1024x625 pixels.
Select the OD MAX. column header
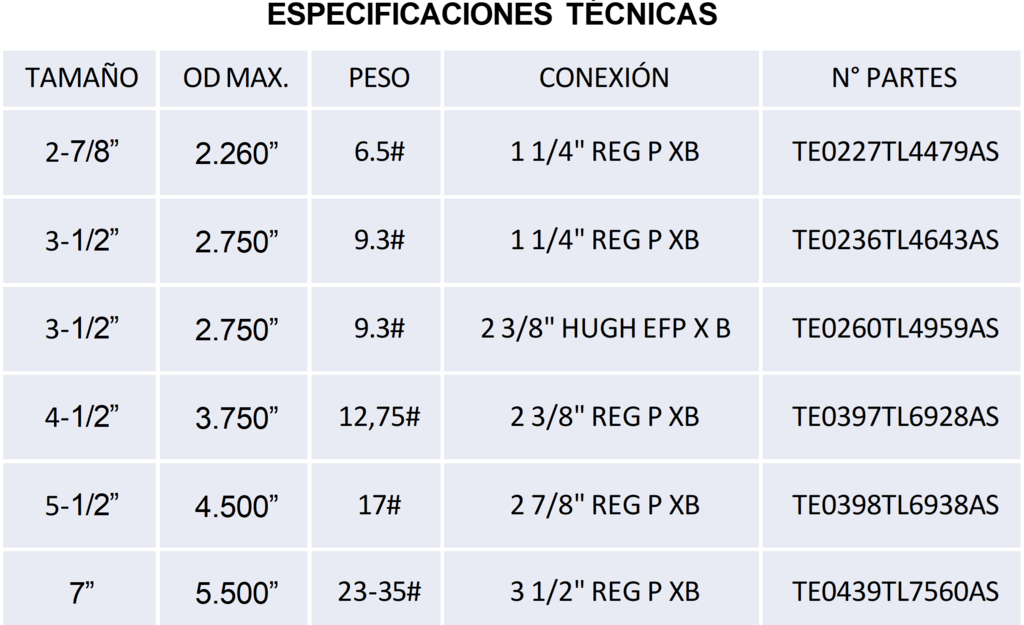coord(236,78)
